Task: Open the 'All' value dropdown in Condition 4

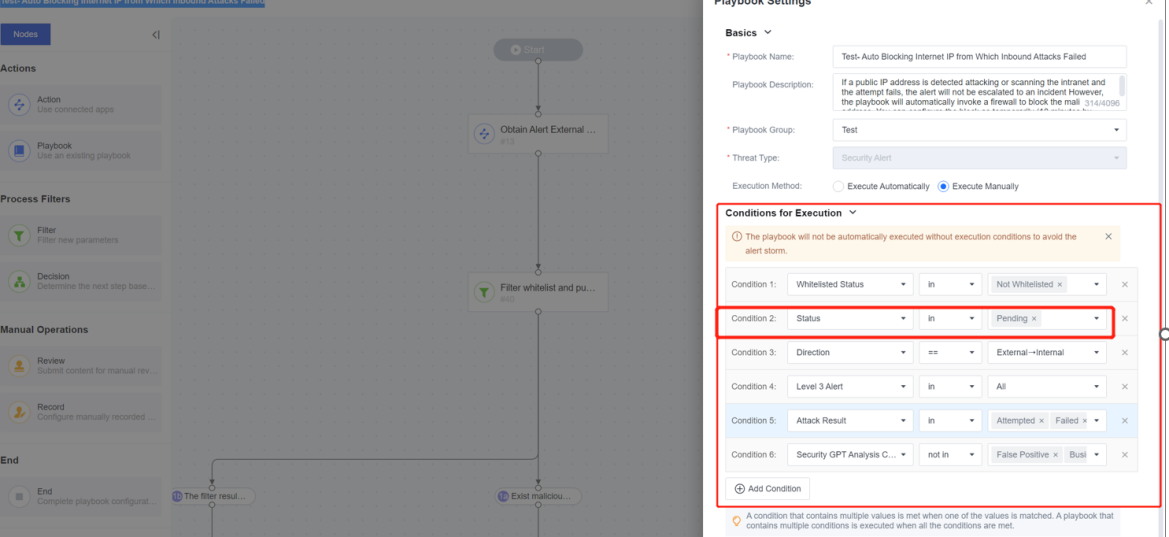Action: point(1047,386)
